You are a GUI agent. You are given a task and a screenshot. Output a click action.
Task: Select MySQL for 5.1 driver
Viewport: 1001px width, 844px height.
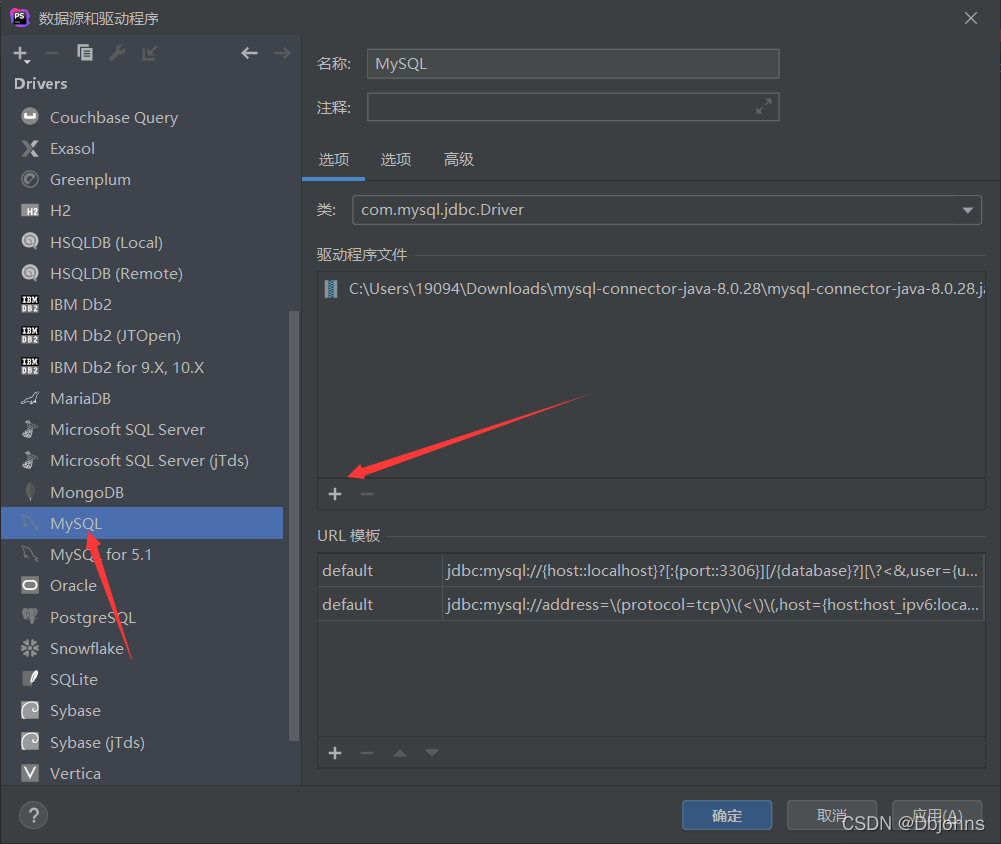142,554
